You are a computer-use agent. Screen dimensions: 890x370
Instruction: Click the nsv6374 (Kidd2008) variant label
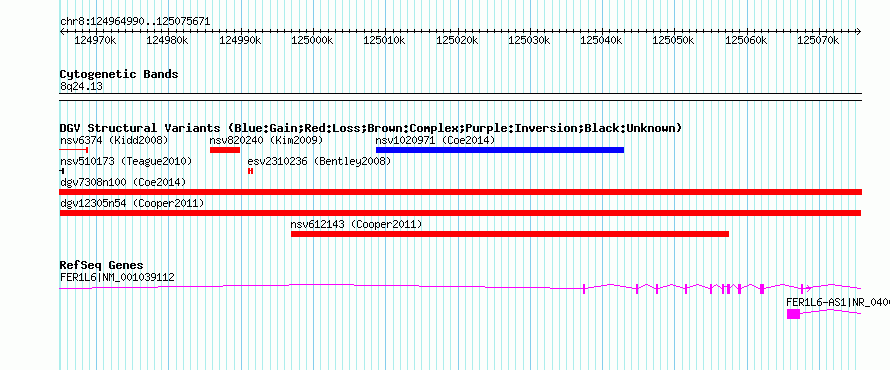click(114, 140)
